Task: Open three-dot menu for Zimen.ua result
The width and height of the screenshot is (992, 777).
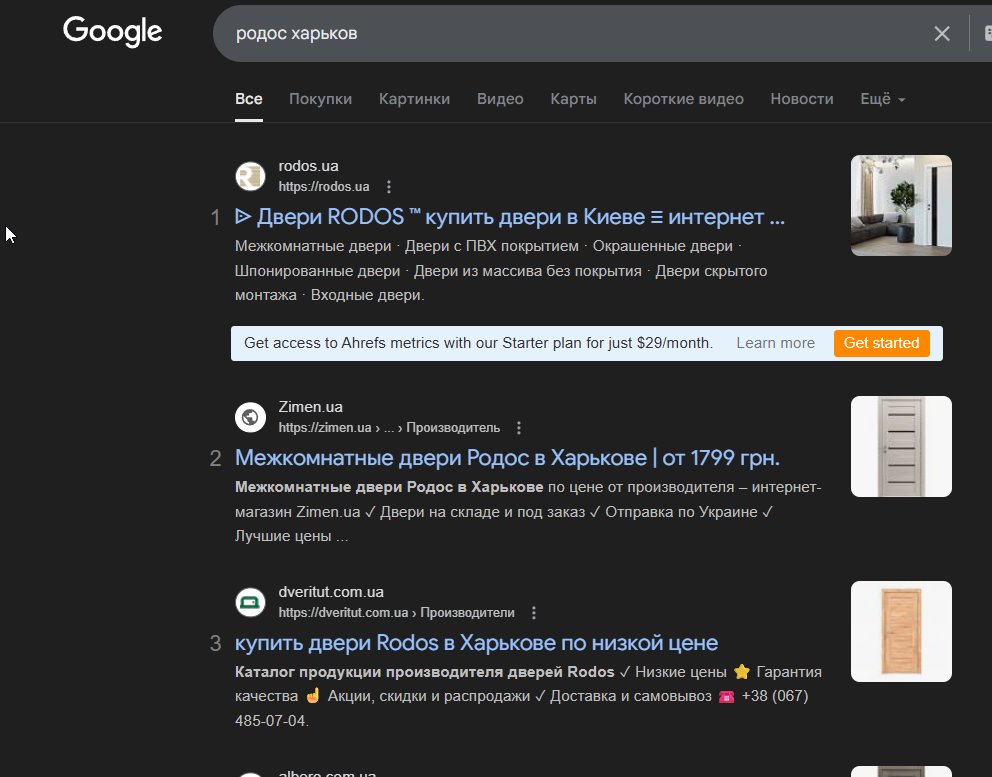Action: coord(519,428)
